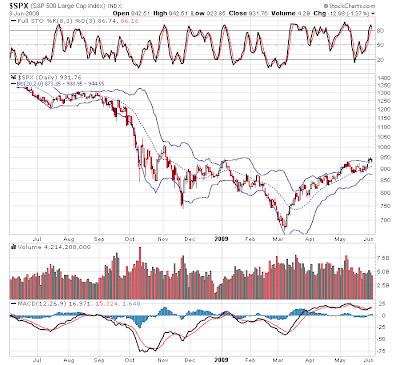Click the 2.5B volume axis label
Viewport: 400px width, 365px height.
(383, 285)
